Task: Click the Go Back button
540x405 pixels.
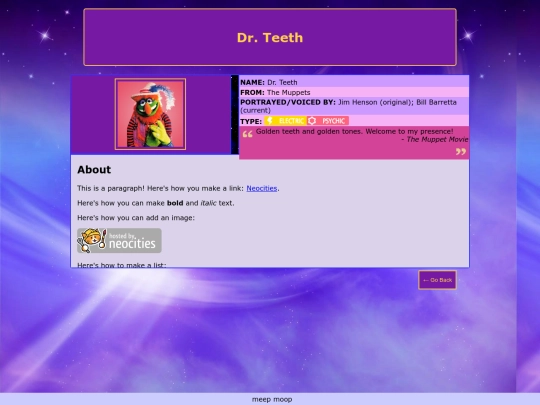Action: point(437,280)
